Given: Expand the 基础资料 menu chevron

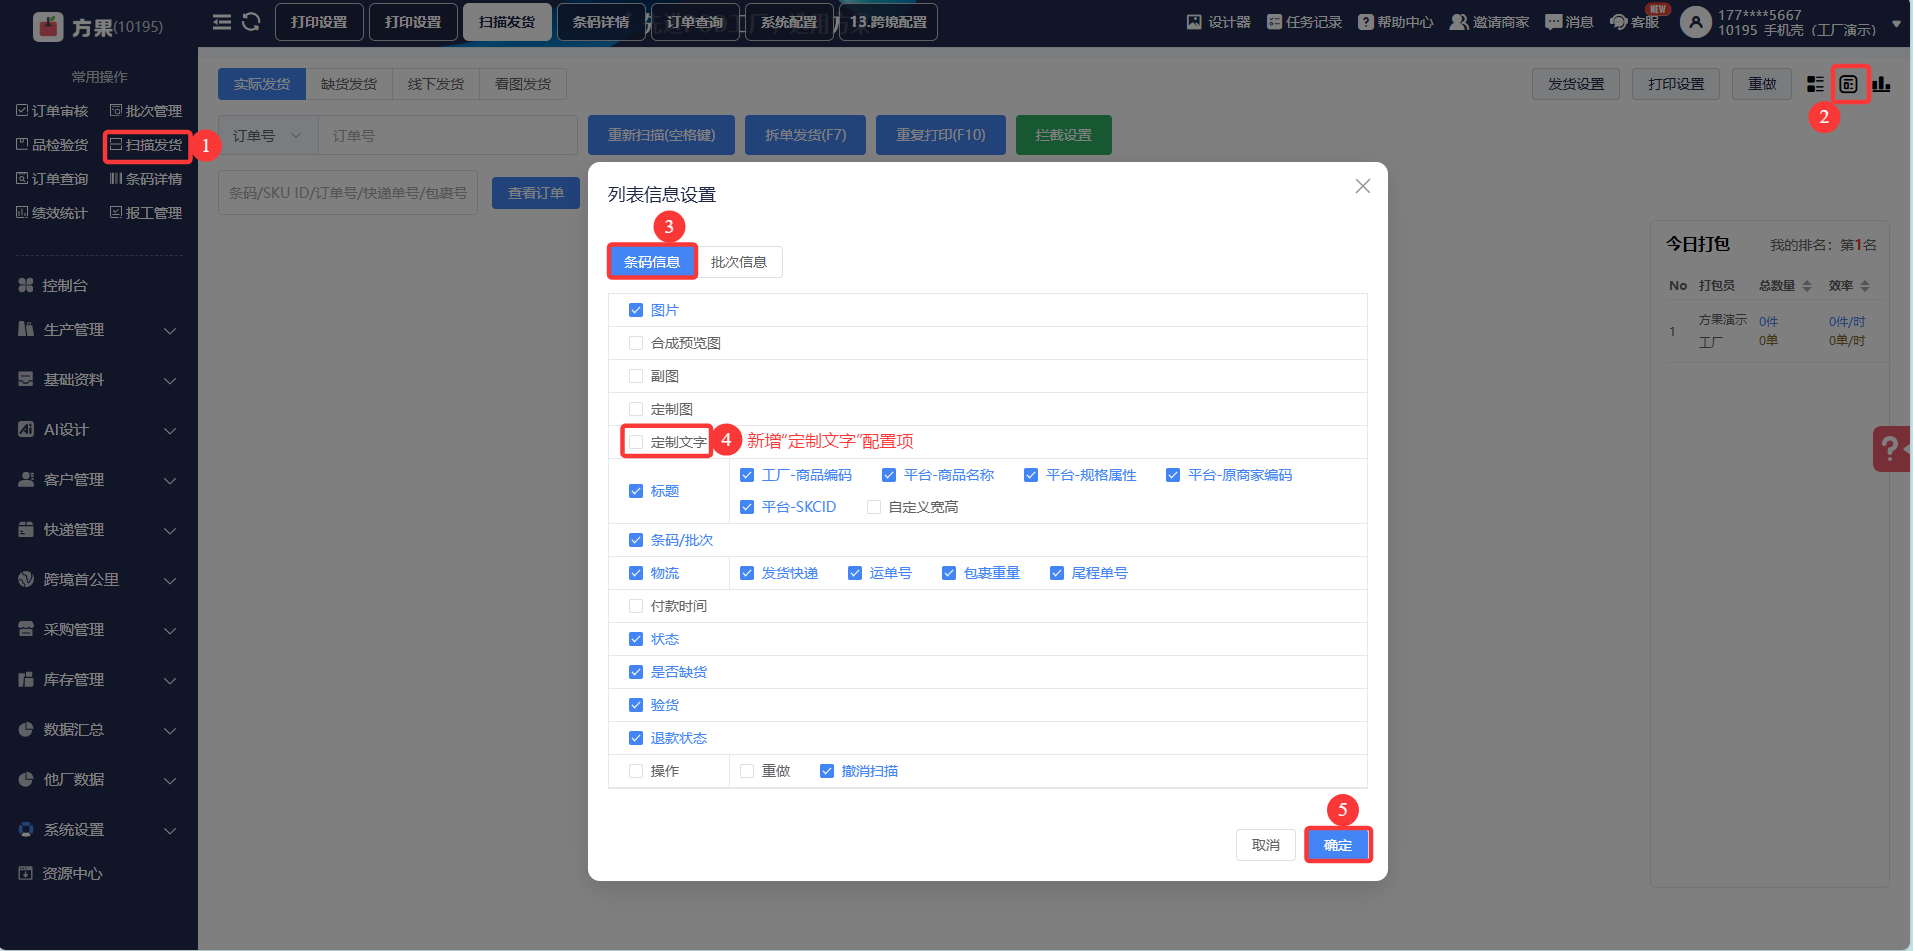Looking at the screenshot, I should [x=170, y=381].
